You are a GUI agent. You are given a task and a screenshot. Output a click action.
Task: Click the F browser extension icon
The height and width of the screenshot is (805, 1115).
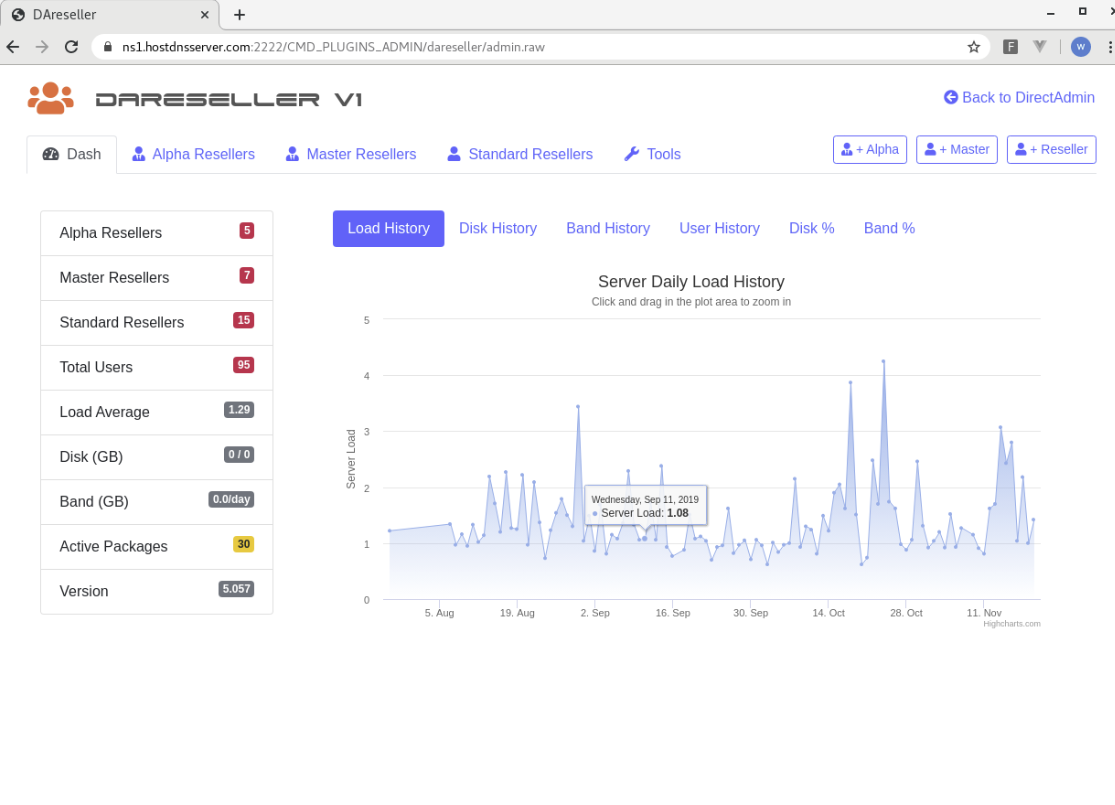(1010, 47)
